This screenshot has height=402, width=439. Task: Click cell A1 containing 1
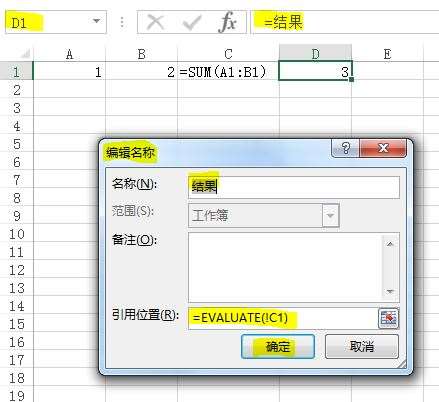pyautogui.click(x=69, y=72)
